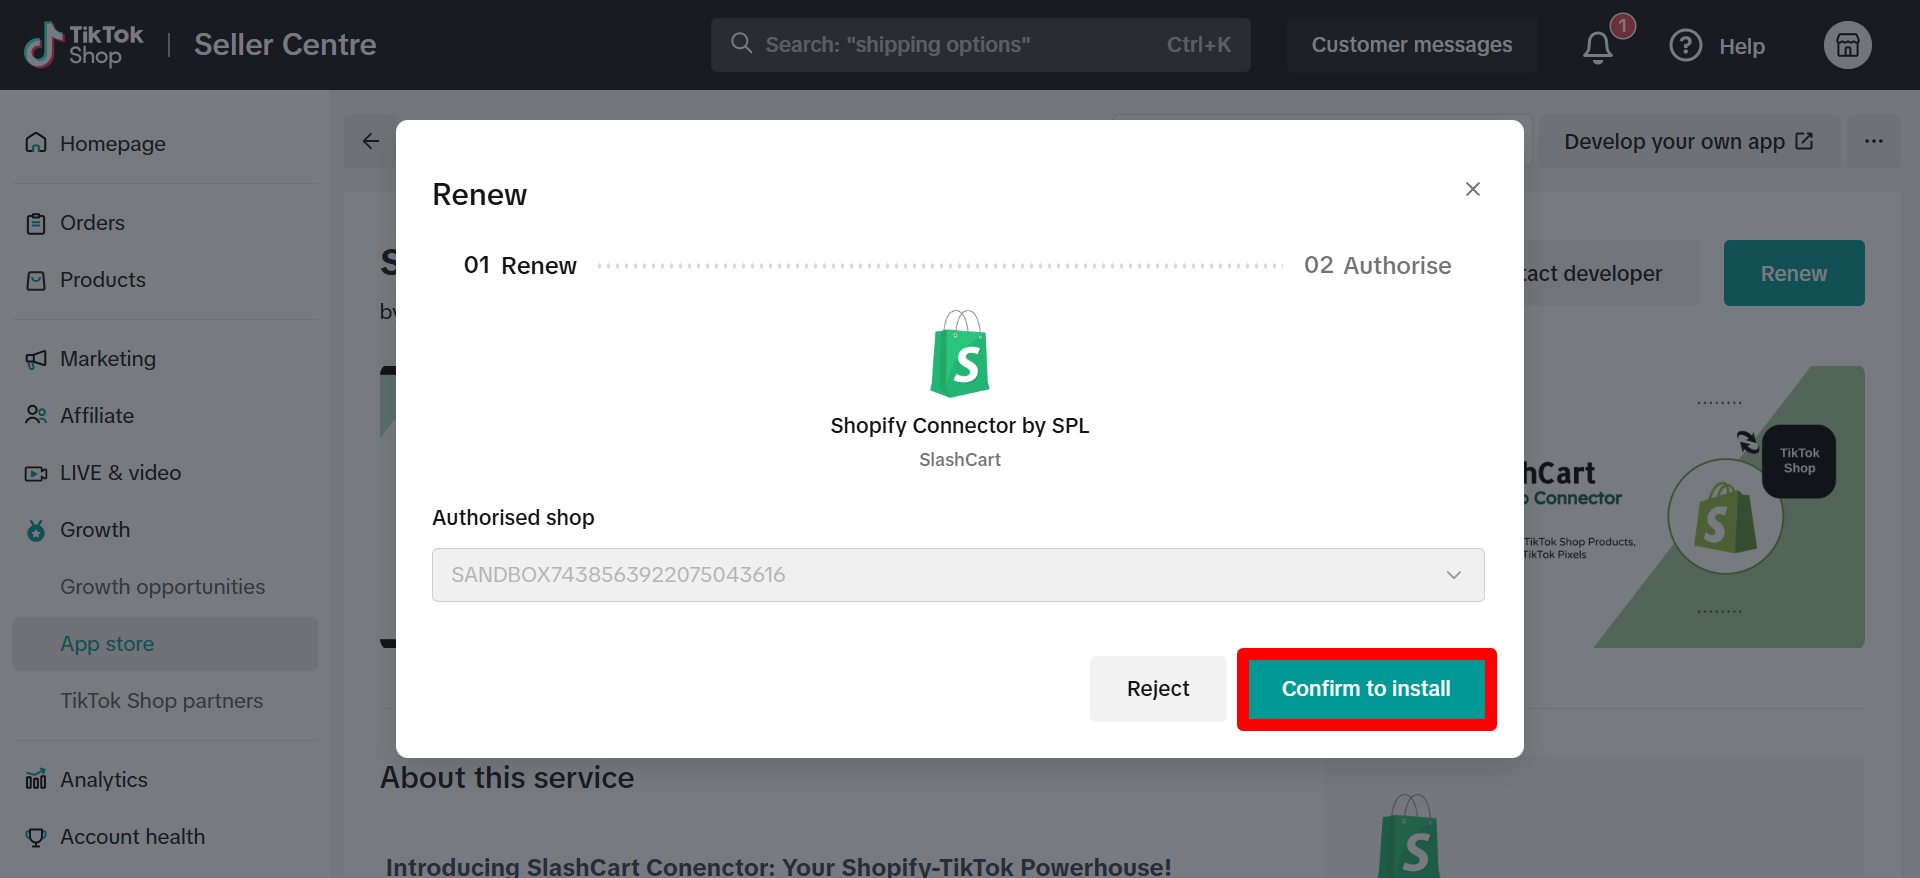Click the Shopify Connector app logo

tap(960, 353)
